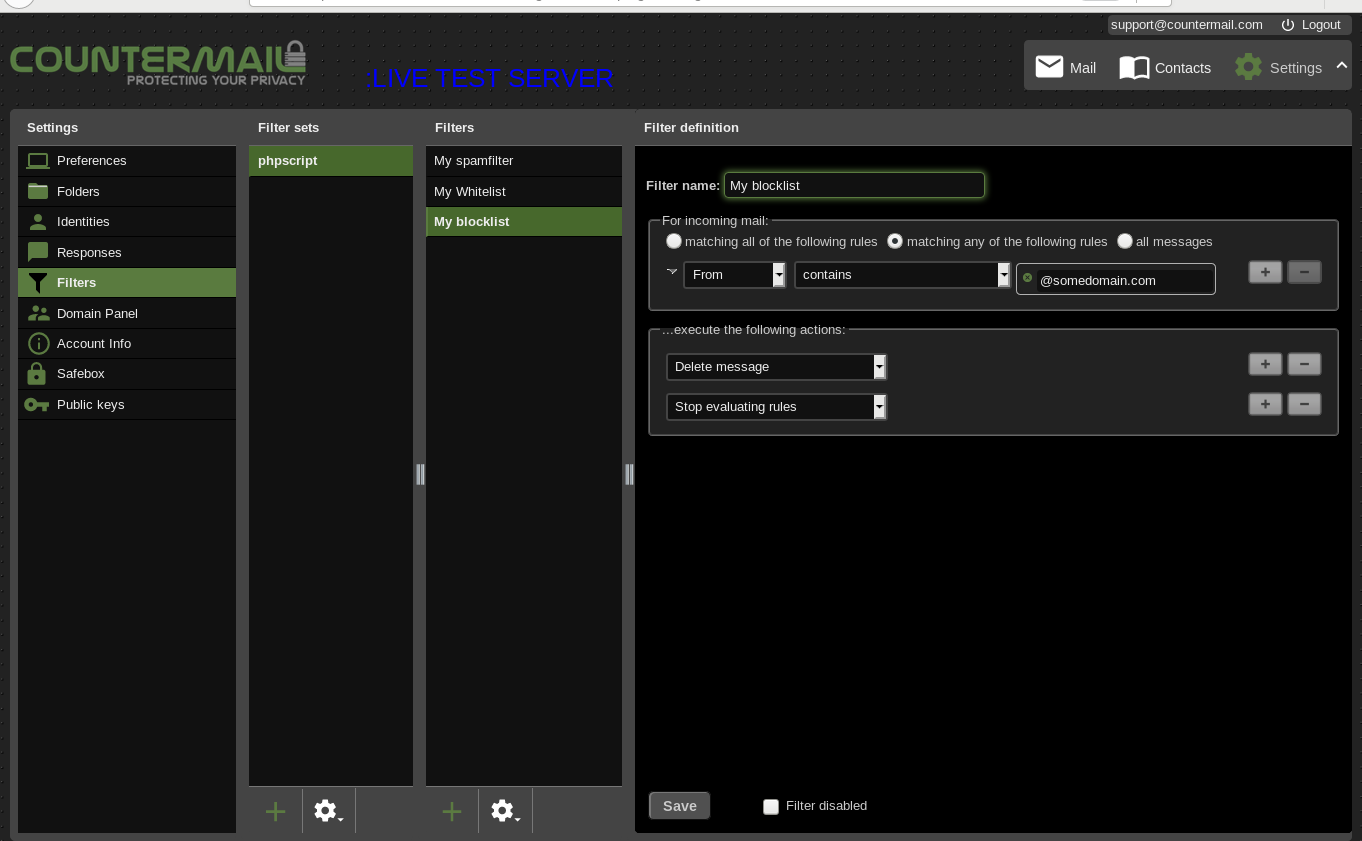Select matching all of the following rules
The height and width of the screenshot is (841, 1362).
point(674,241)
